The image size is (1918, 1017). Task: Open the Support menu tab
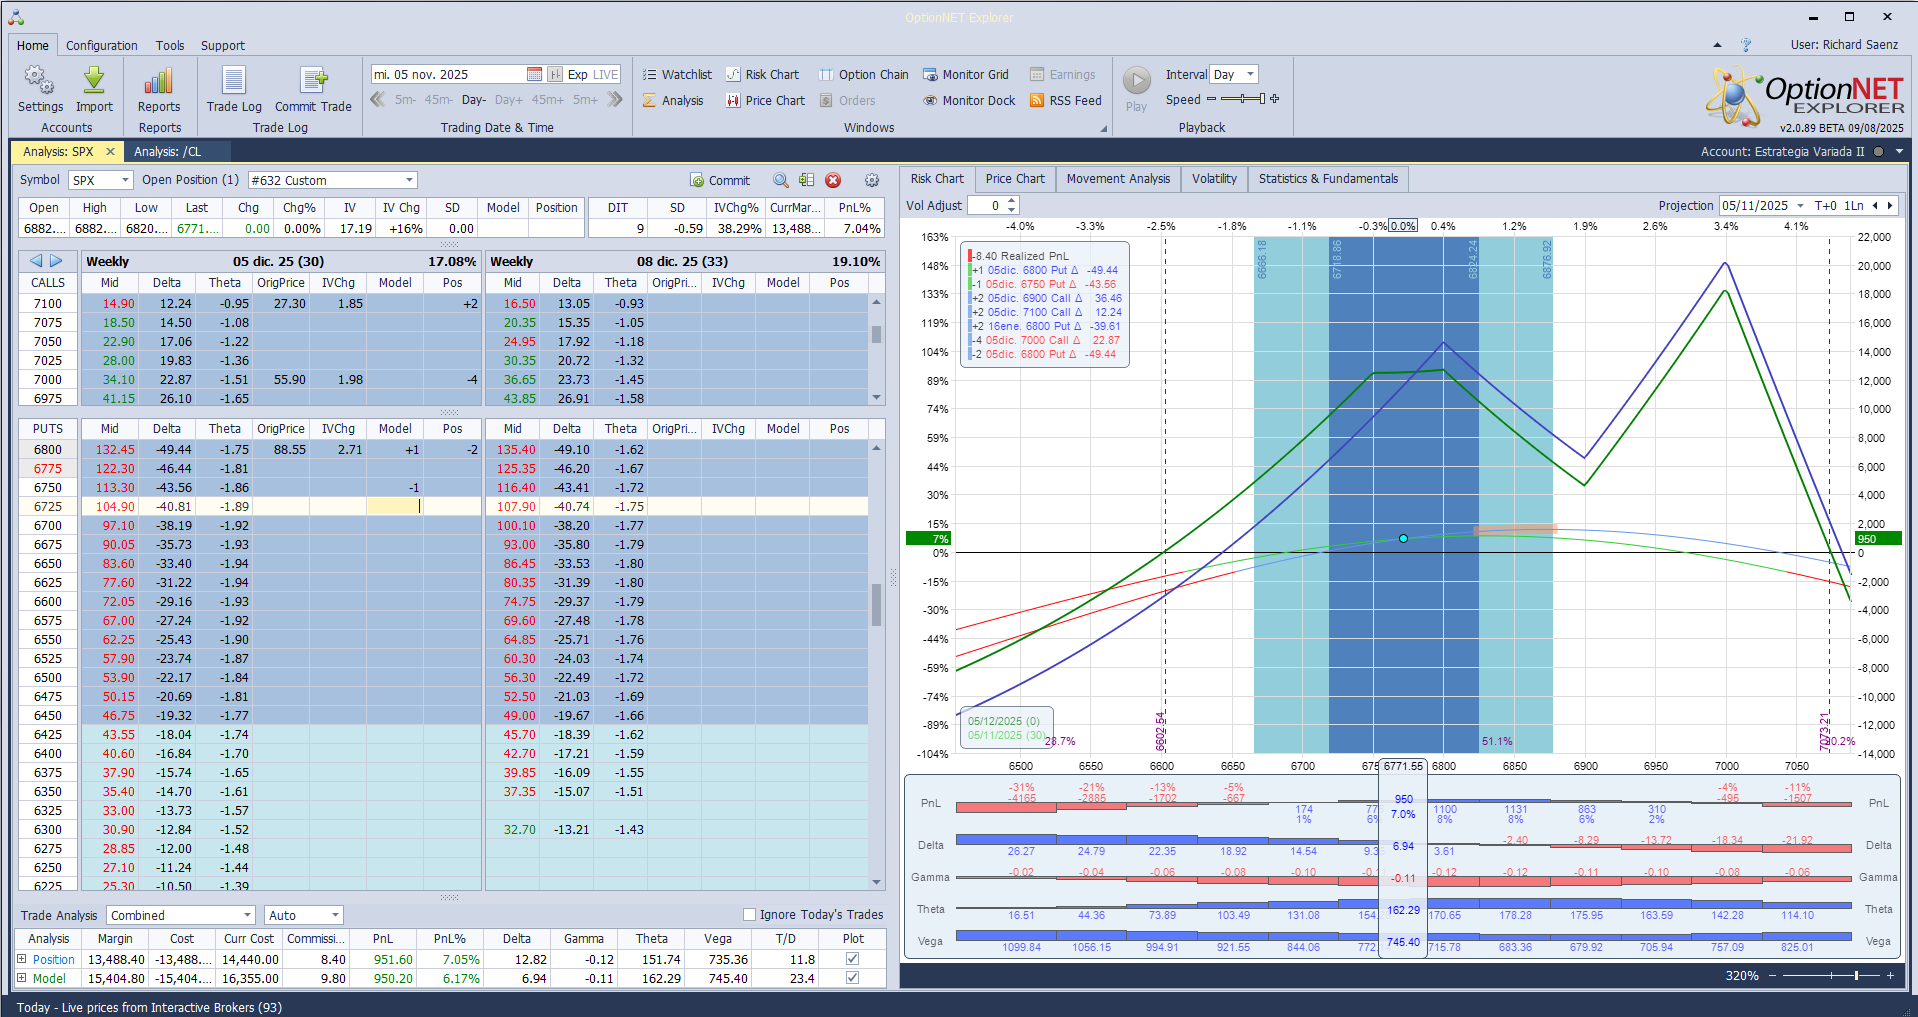223,45
